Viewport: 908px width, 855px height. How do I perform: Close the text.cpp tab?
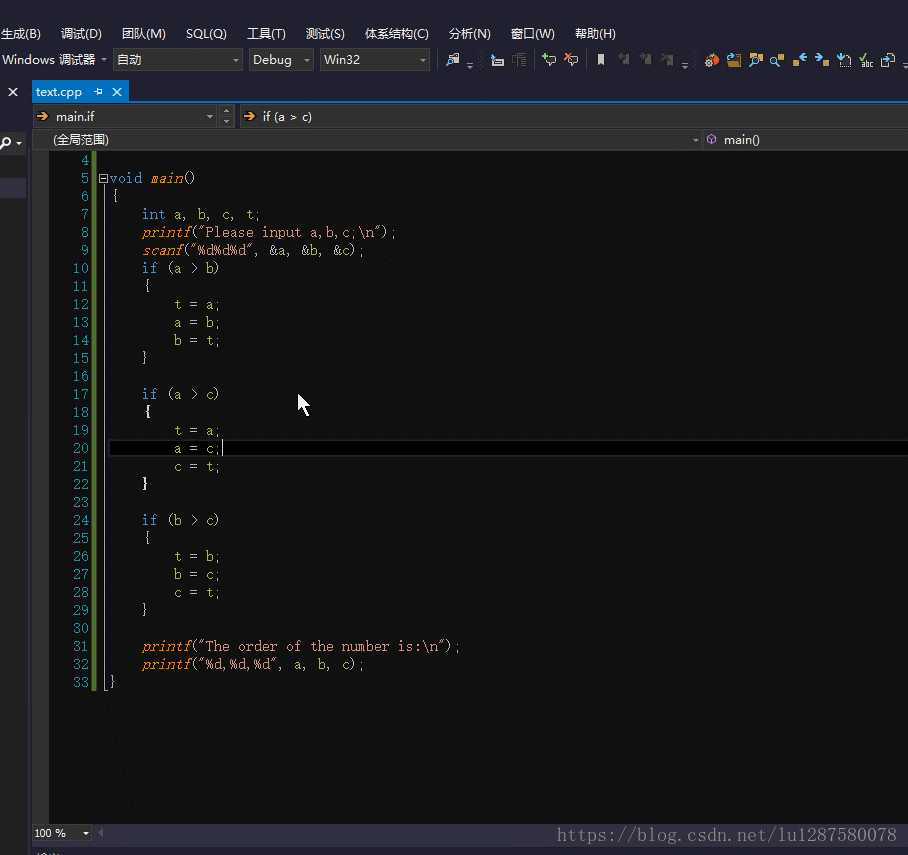[x=117, y=92]
